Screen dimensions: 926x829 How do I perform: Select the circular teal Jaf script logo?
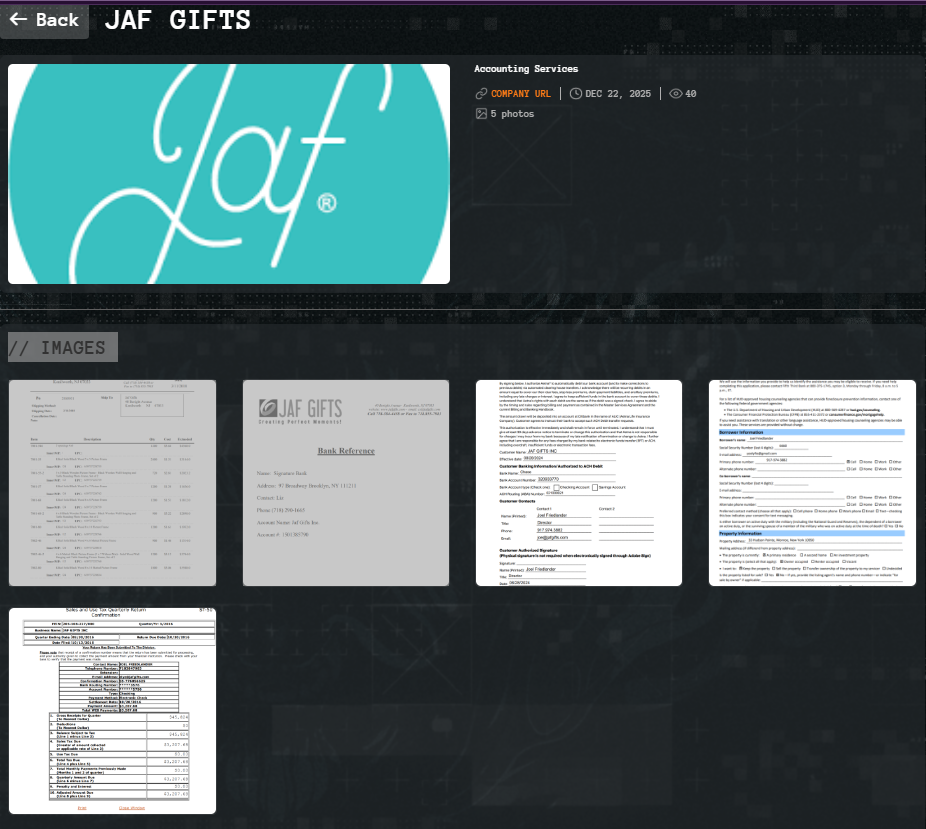tap(228, 172)
